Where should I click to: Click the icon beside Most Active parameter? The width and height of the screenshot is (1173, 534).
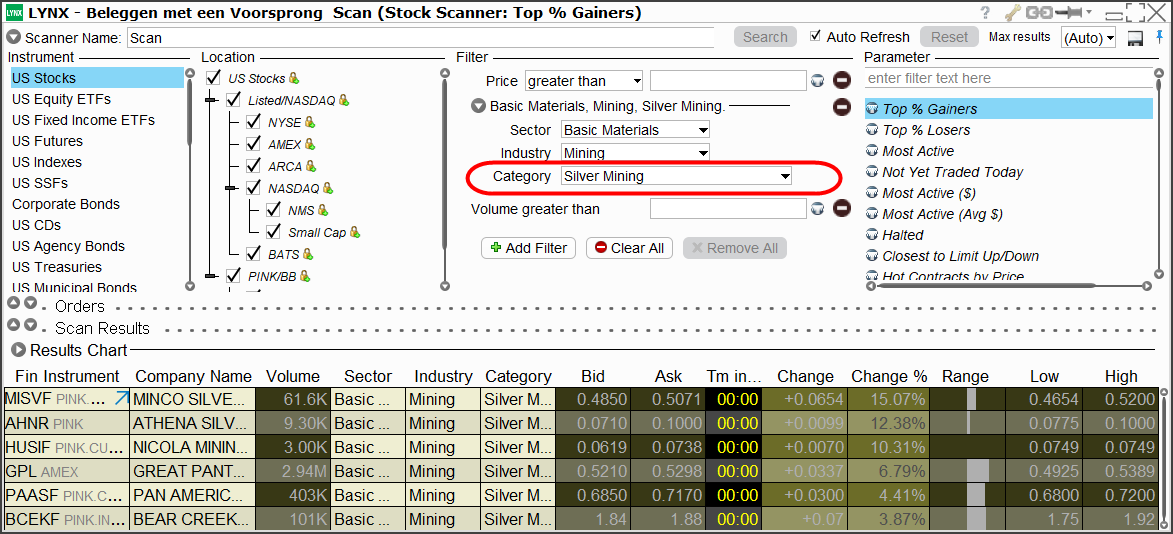click(x=872, y=151)
